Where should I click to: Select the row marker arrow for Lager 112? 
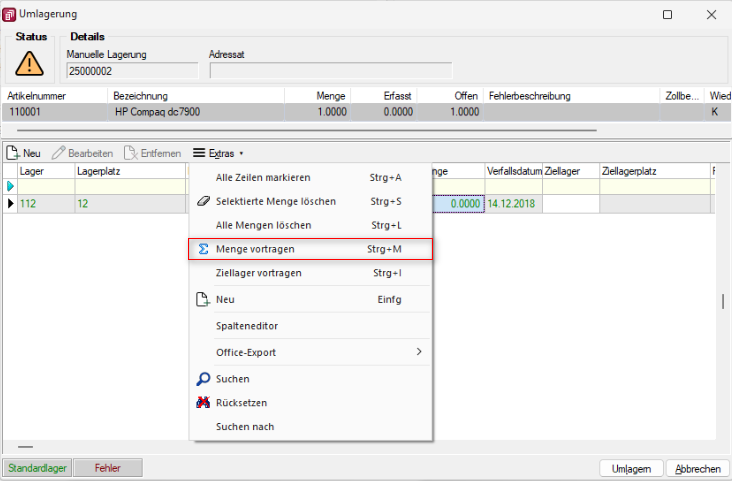(11, 204)
